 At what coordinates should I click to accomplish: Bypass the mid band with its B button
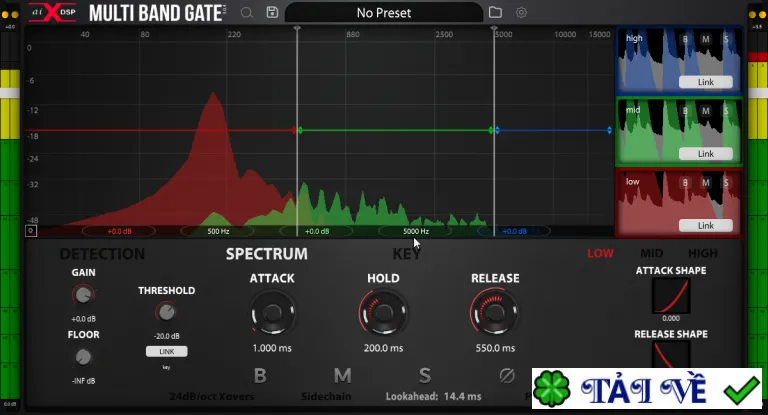click(x=685, y=111)
